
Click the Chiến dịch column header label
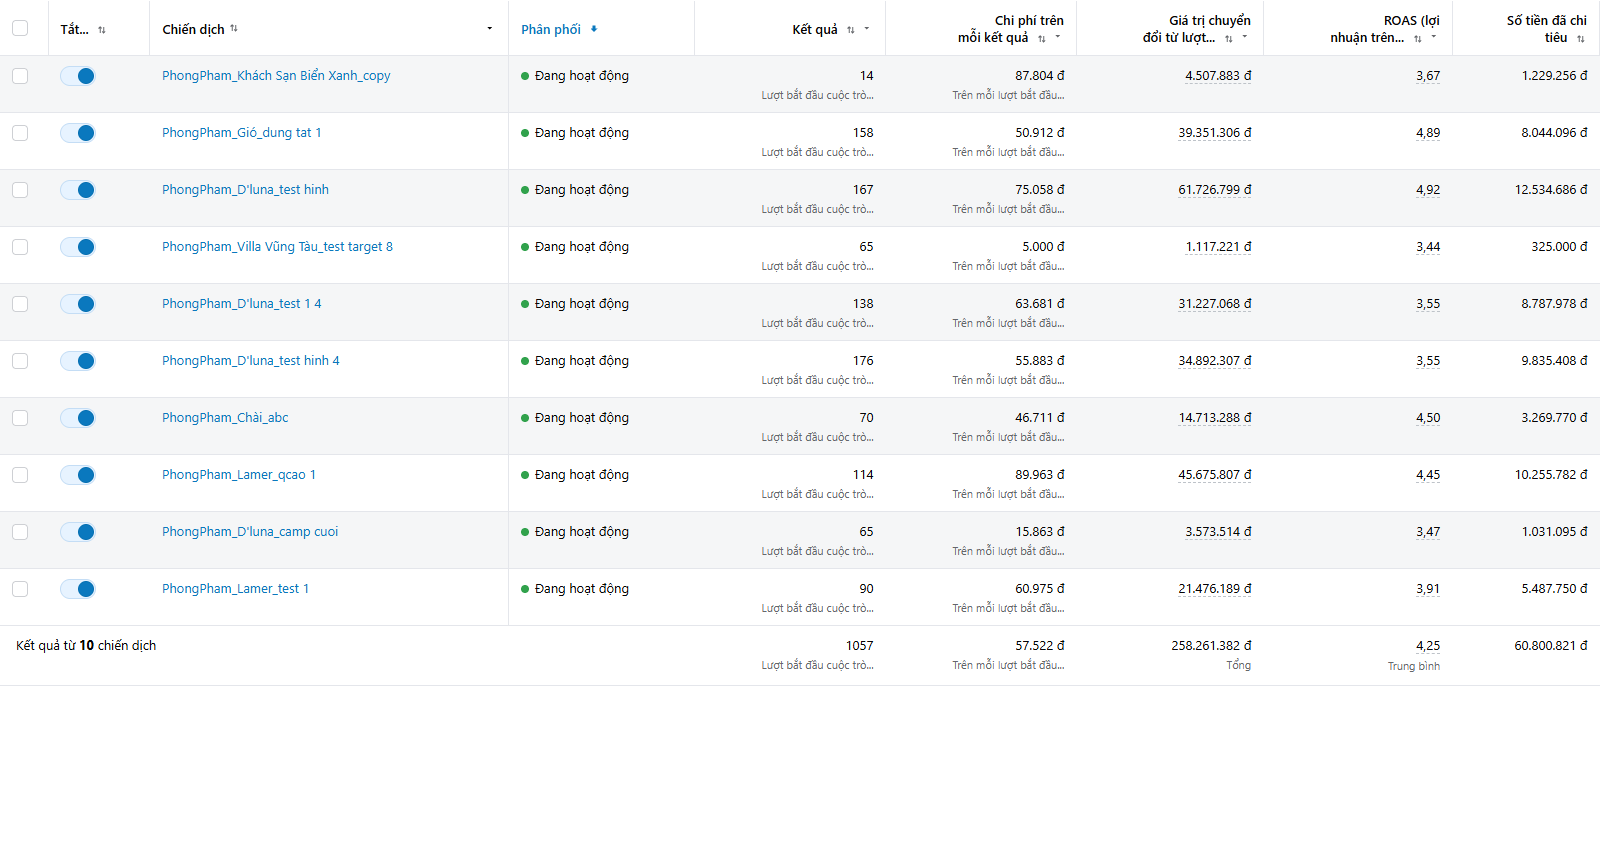tap(193, 29)
